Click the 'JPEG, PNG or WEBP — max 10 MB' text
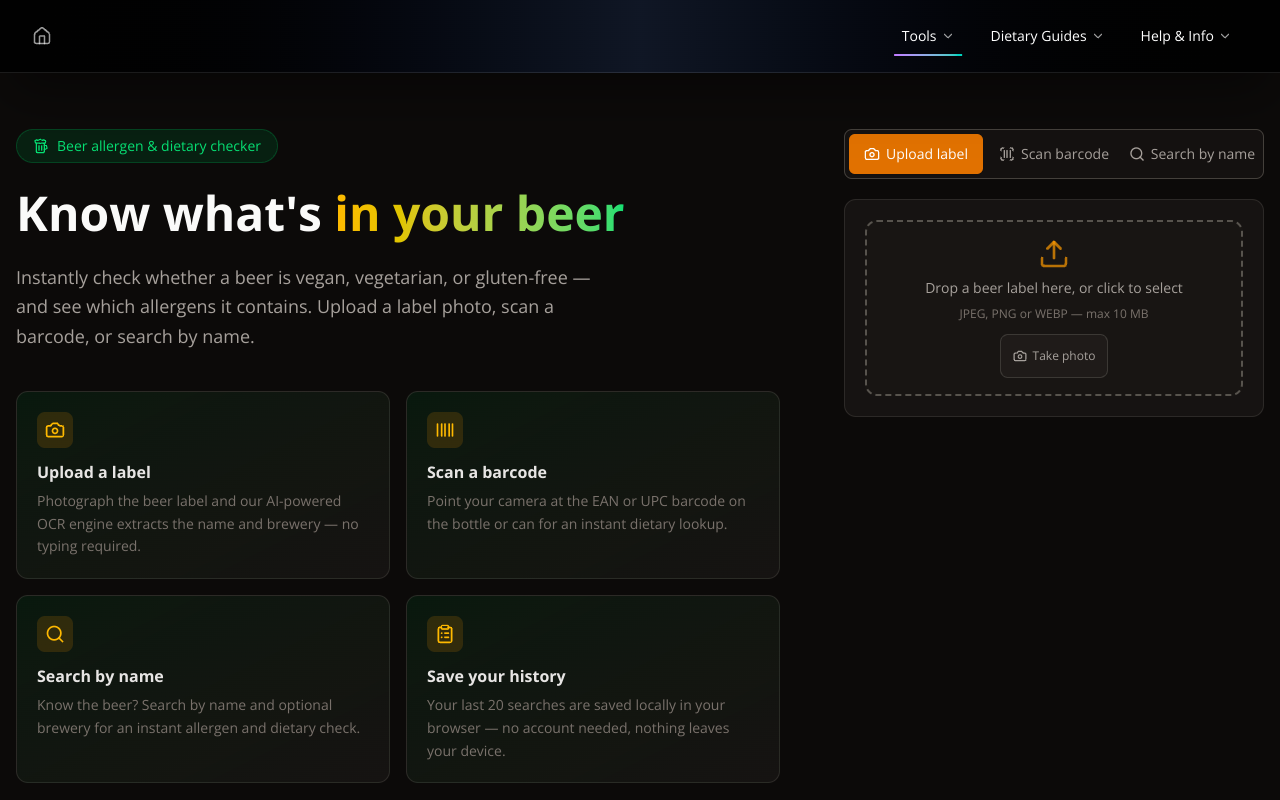The width and height of the screenshot is (1280, 800). coord(1054,314)
